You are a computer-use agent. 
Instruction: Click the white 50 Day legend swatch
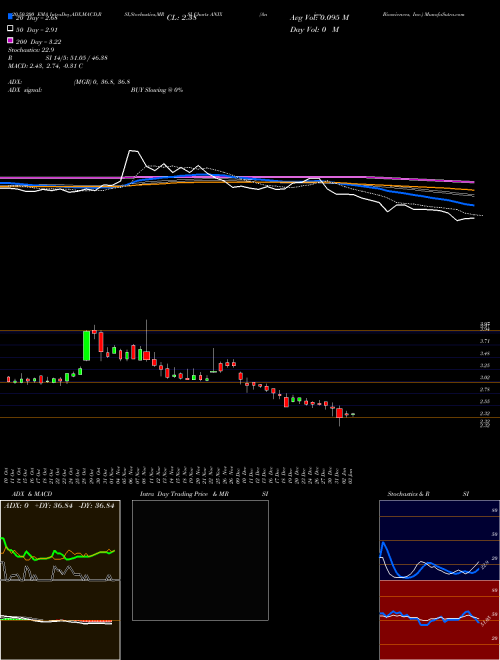click(10, 29)
